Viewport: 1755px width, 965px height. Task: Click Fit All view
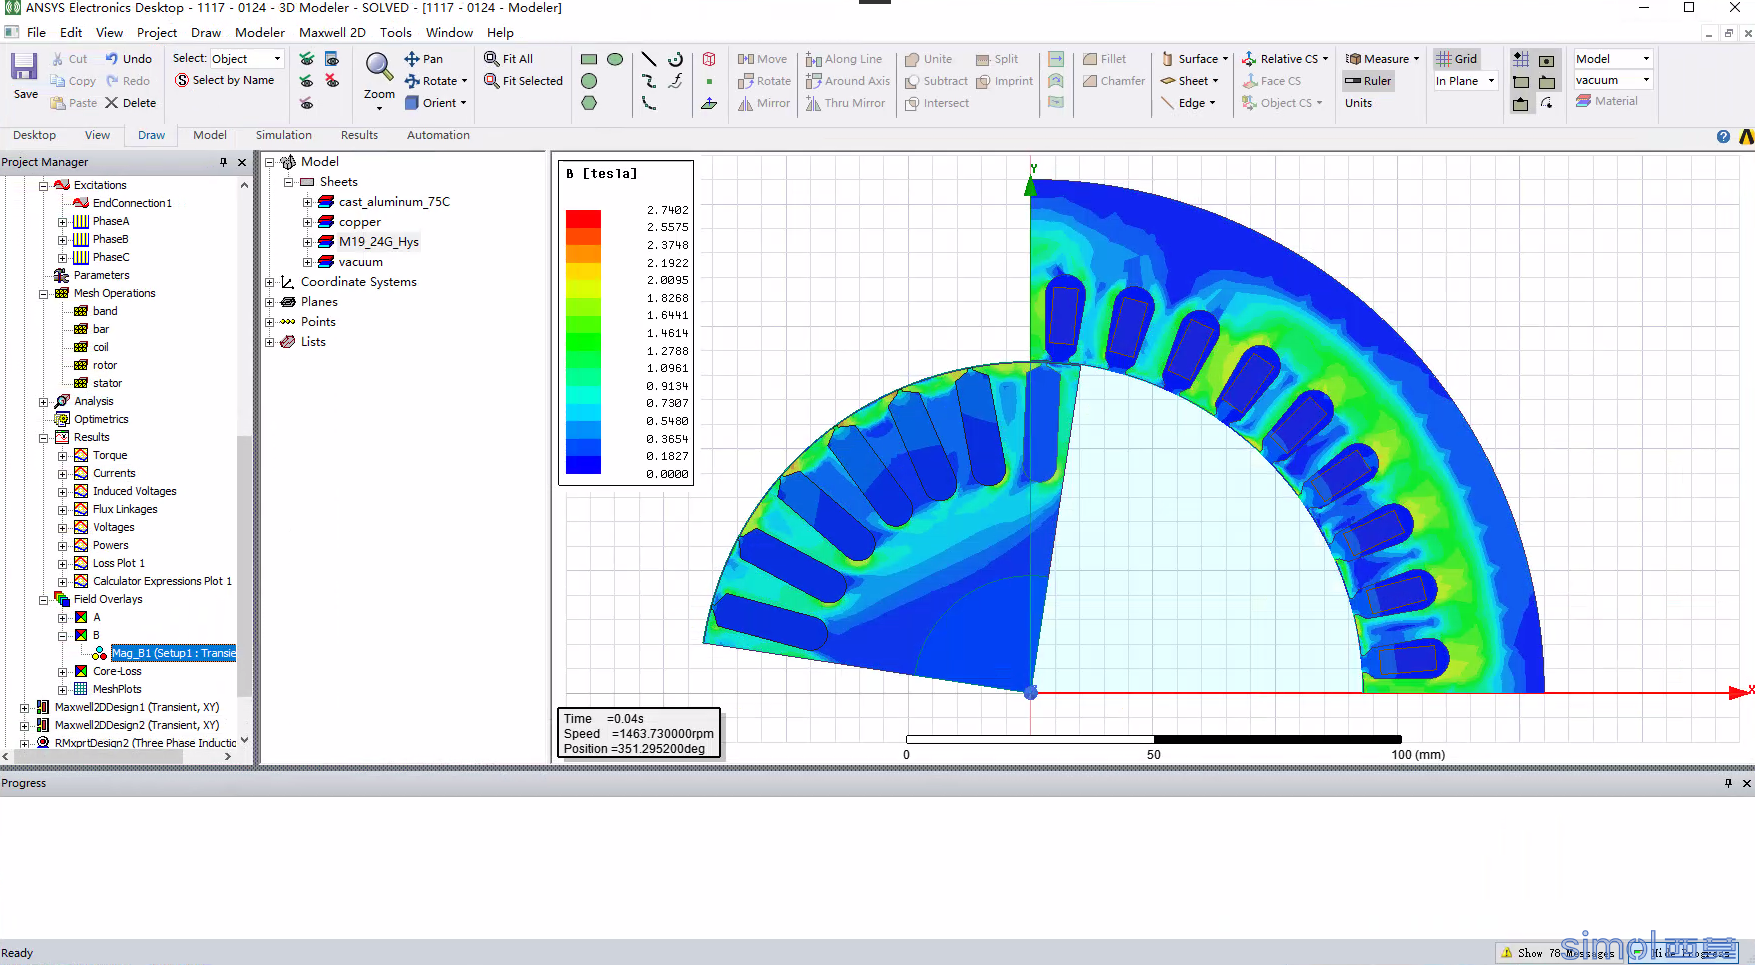pyautogui.click(x=508, y=59)
